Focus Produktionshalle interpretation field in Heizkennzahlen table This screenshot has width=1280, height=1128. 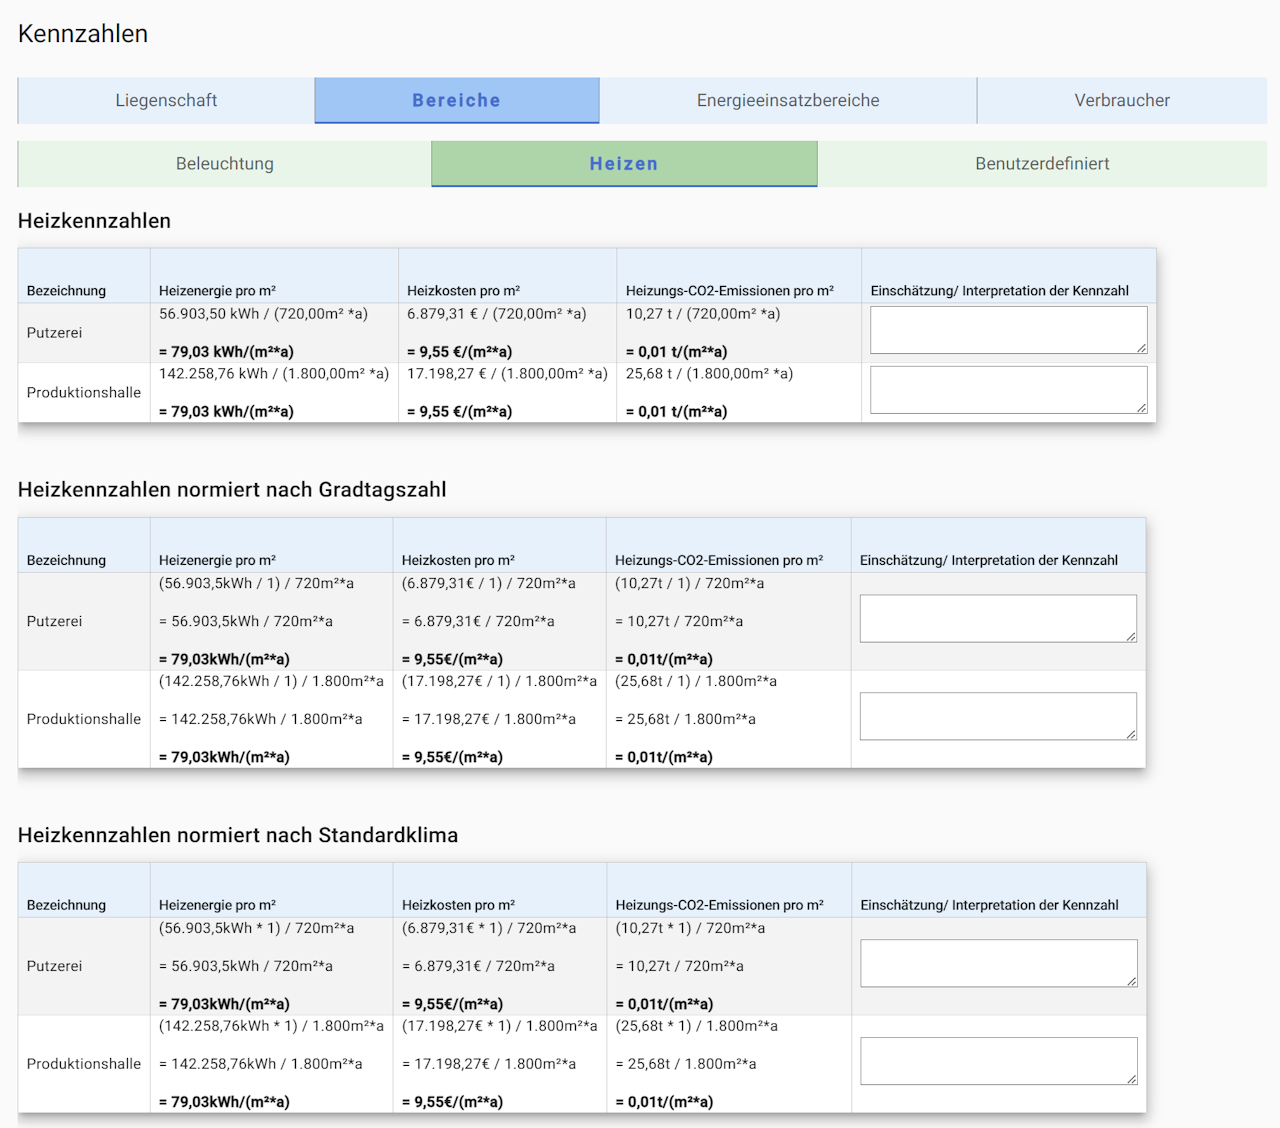1008,390
